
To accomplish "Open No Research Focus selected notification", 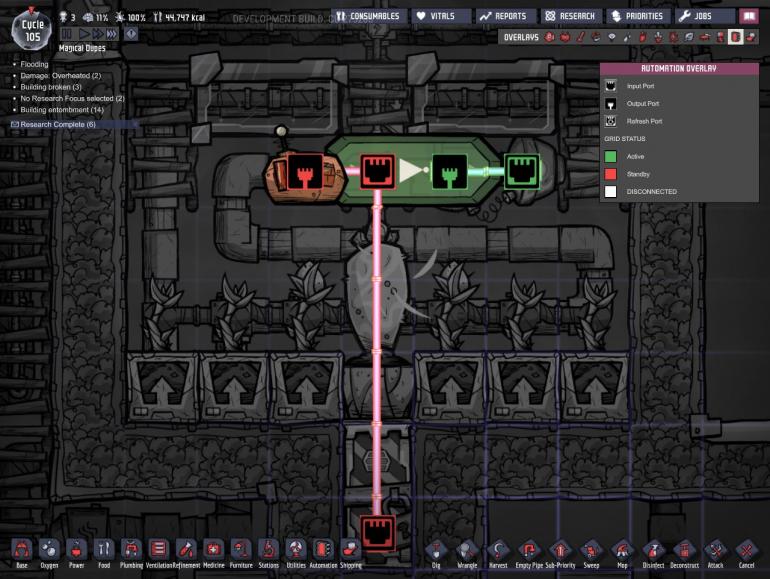I will pos(72,98).
